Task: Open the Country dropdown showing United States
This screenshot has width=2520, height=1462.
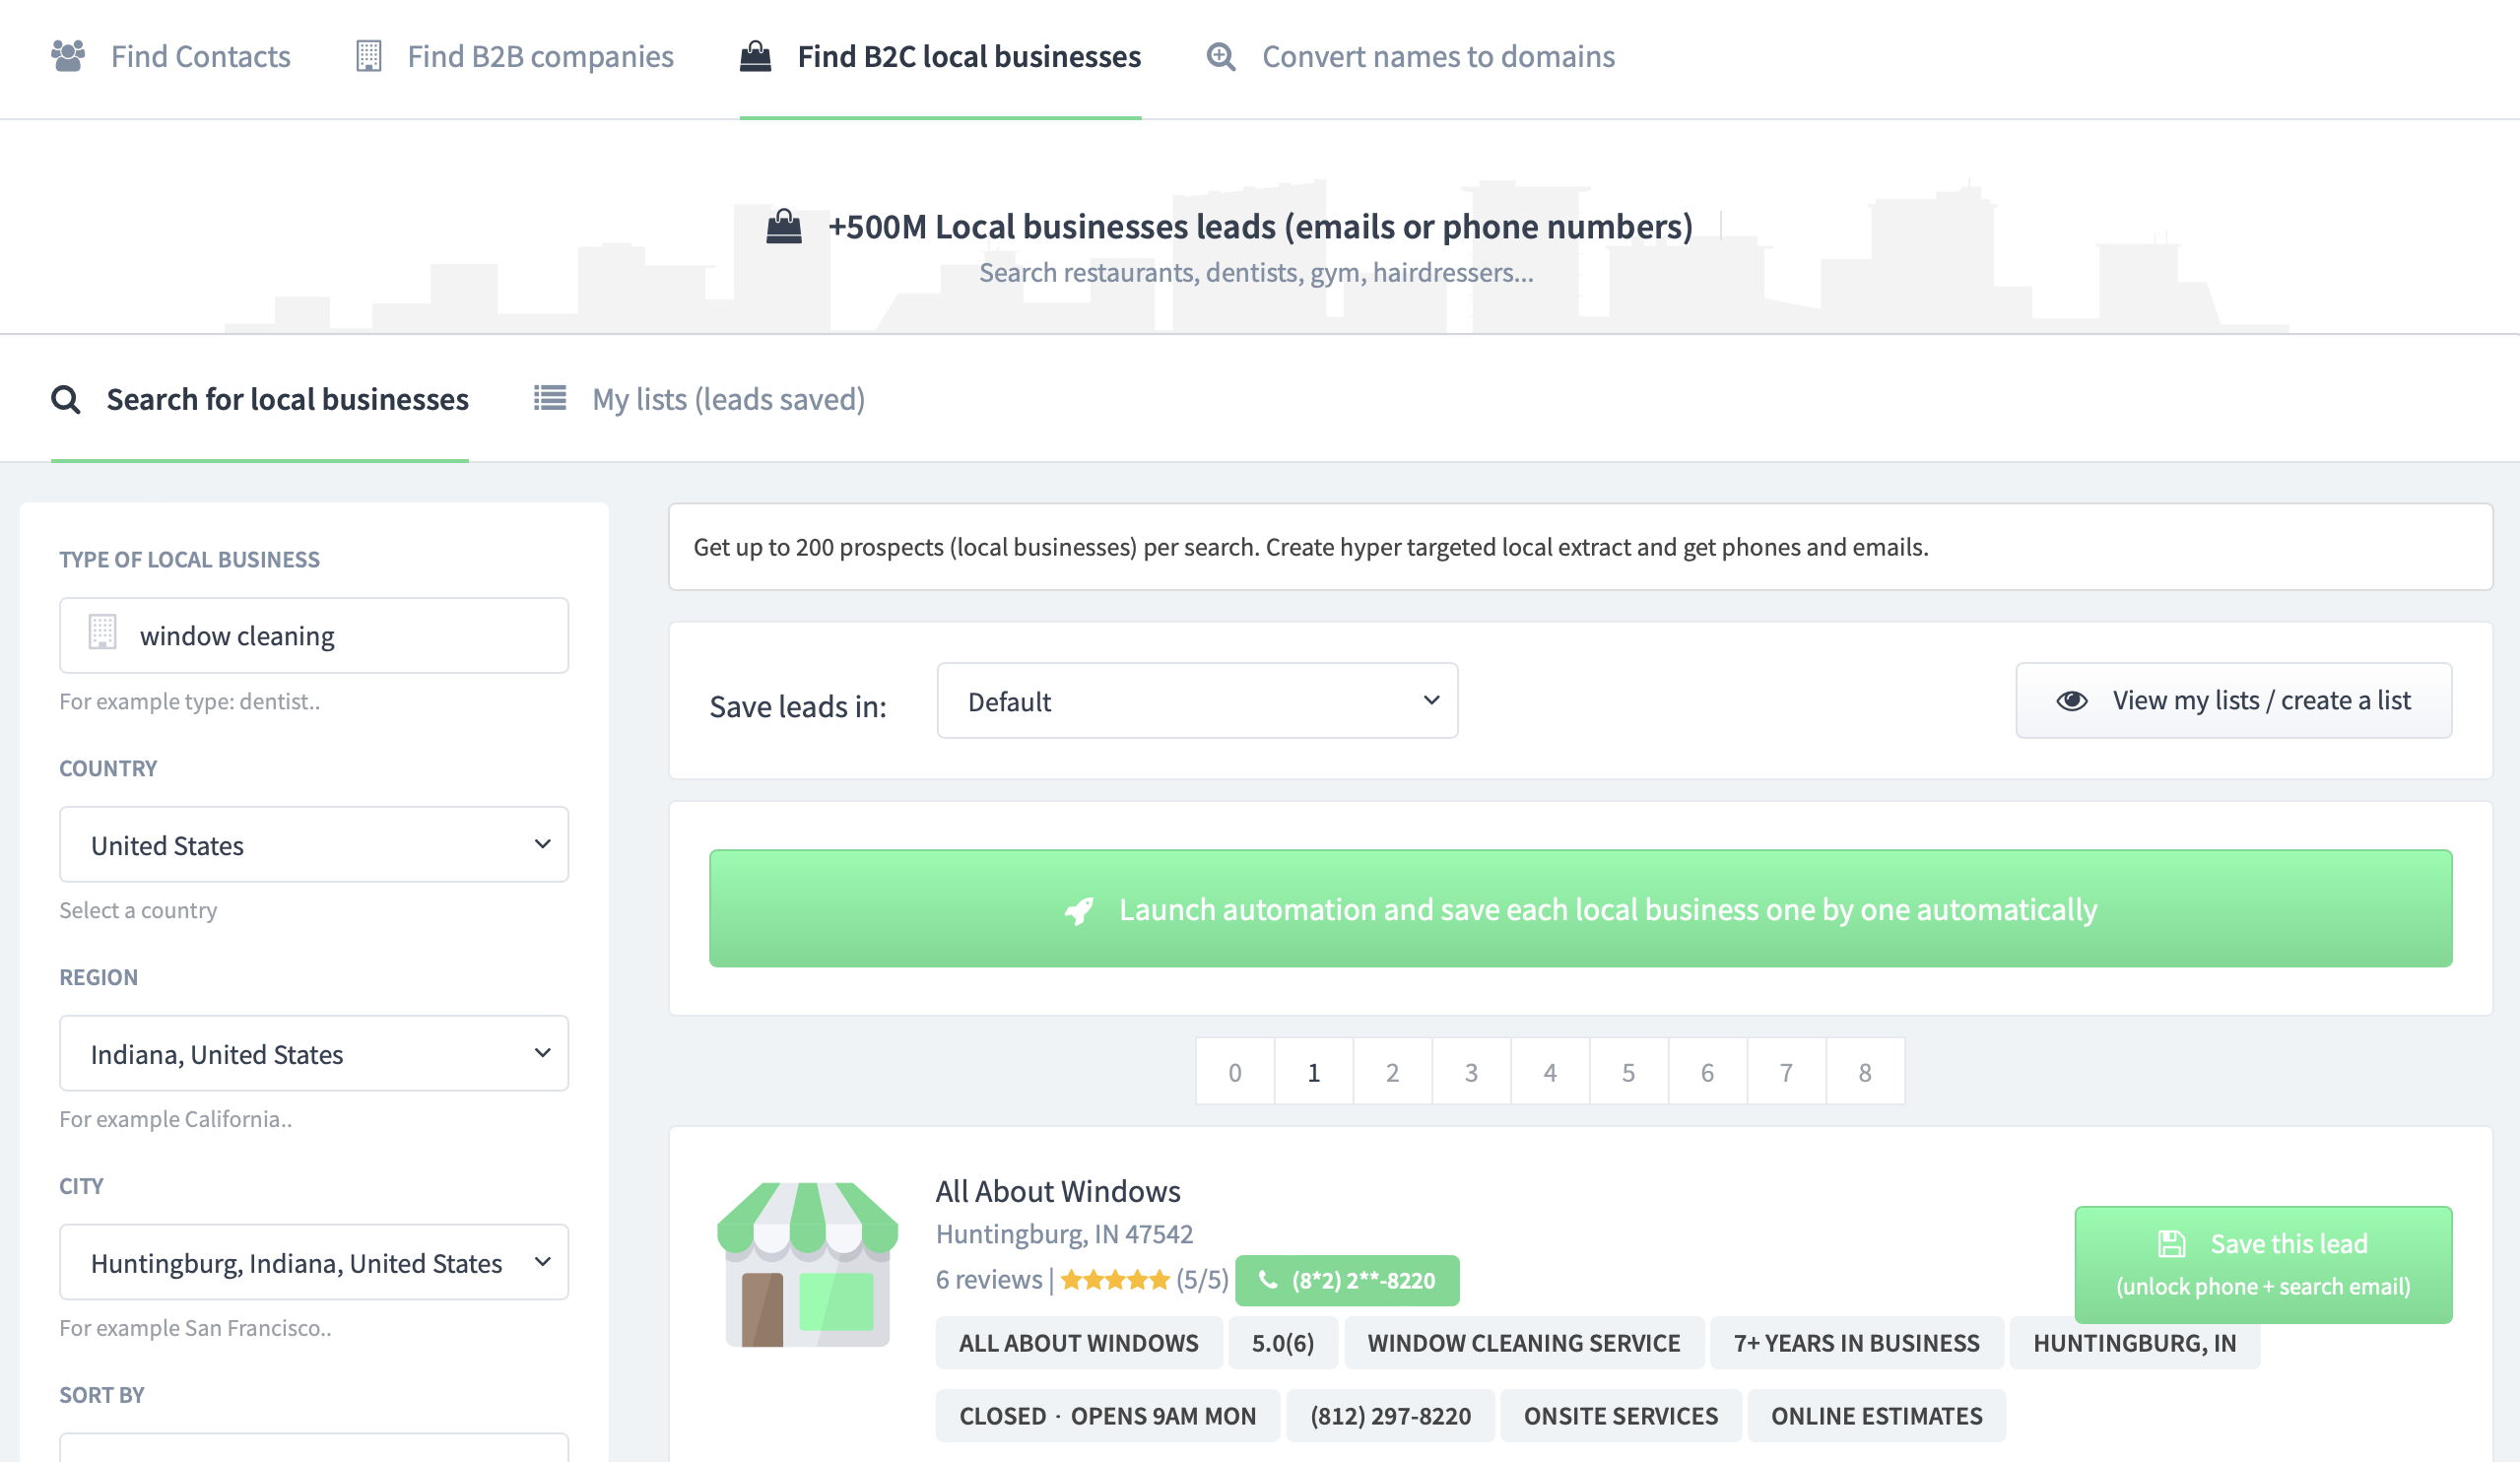Action: pyautogui.click(x=314, y=845)
